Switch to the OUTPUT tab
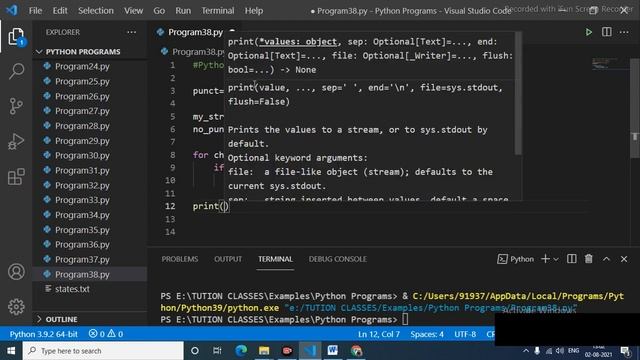Image resolution: width=640 pixels, height=360 pixels. coord(228,259)
